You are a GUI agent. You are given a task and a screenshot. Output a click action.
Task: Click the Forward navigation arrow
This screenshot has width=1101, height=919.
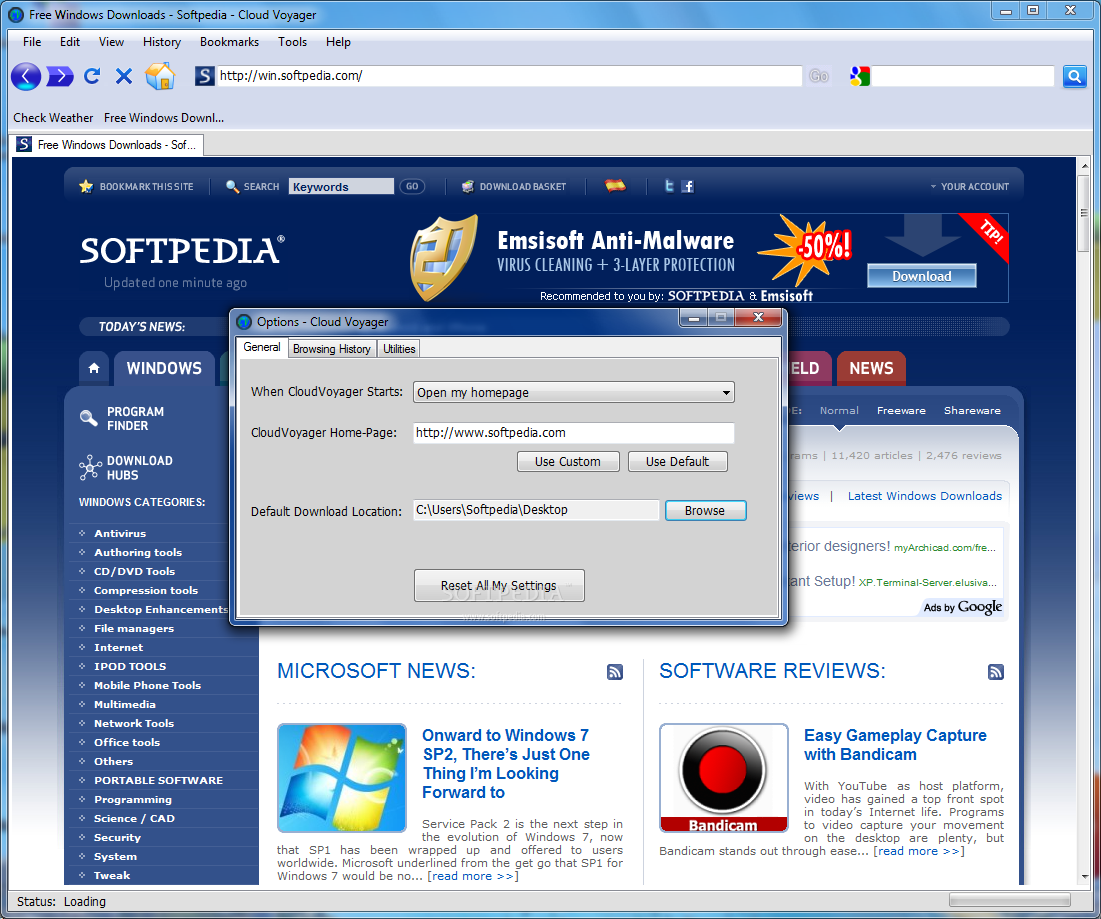[60, 76]
